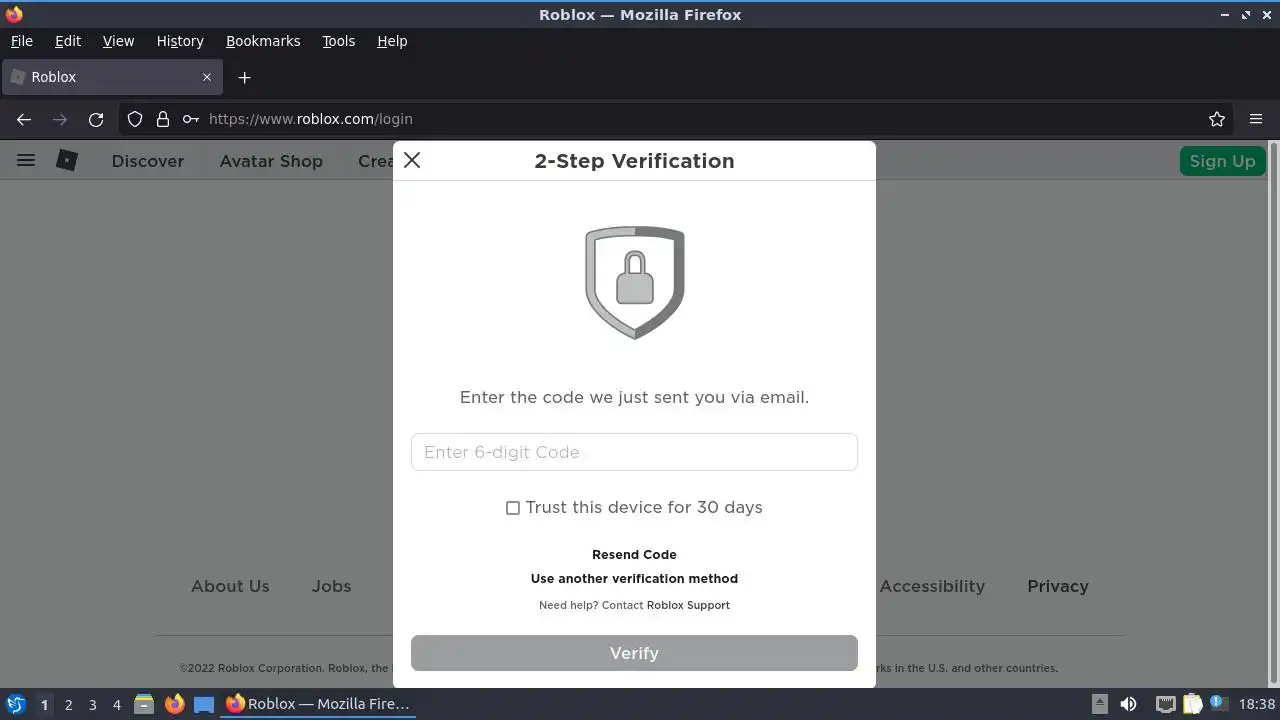Click the volume speaker tray icon

click(x=1128, y=704)
